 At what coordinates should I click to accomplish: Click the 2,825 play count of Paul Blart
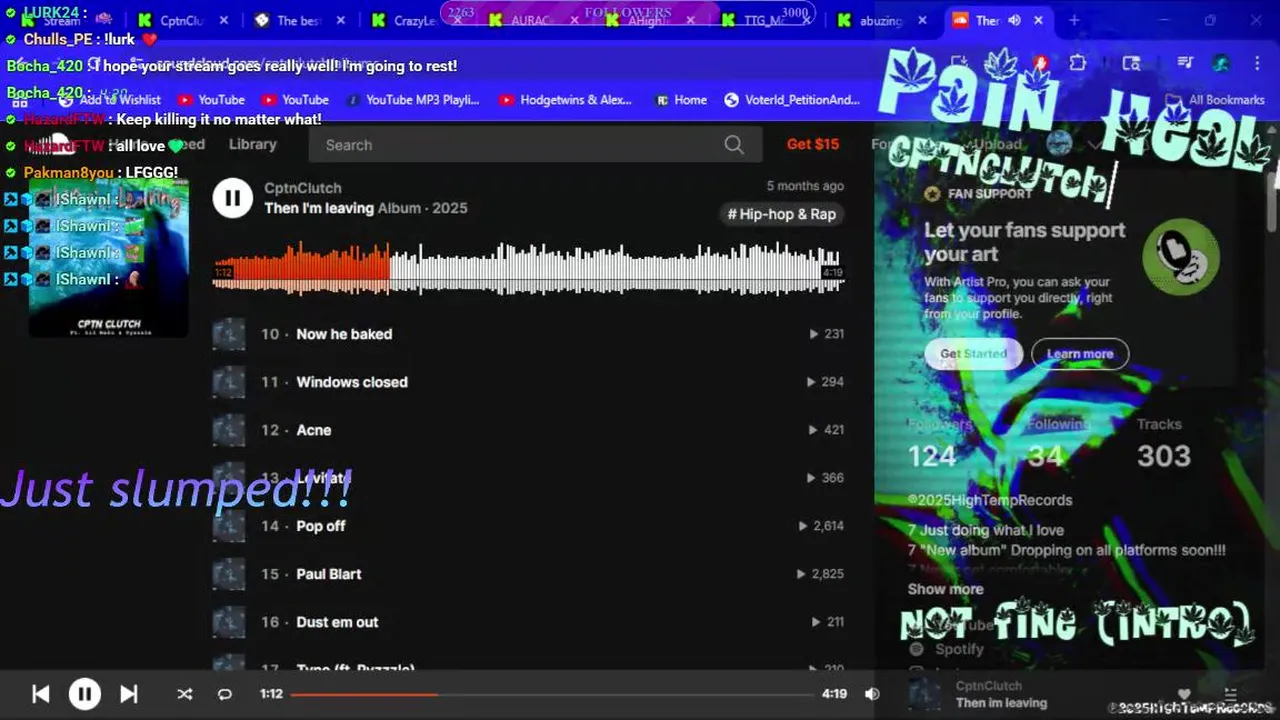820,574
